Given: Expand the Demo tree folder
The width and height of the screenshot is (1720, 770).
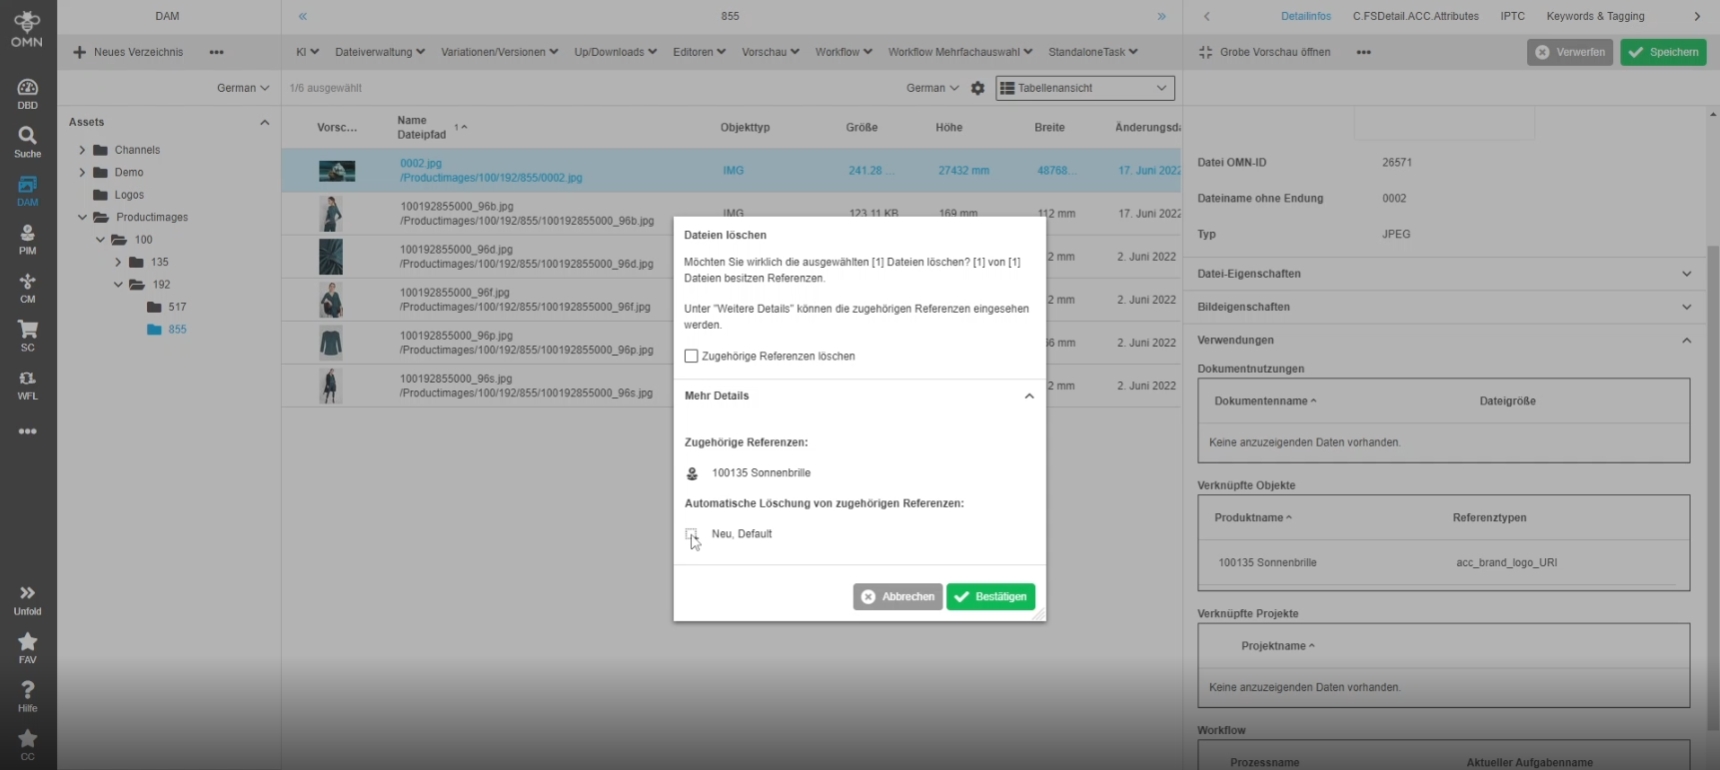Looking at the screenshot, I should (x=82, y=172).
